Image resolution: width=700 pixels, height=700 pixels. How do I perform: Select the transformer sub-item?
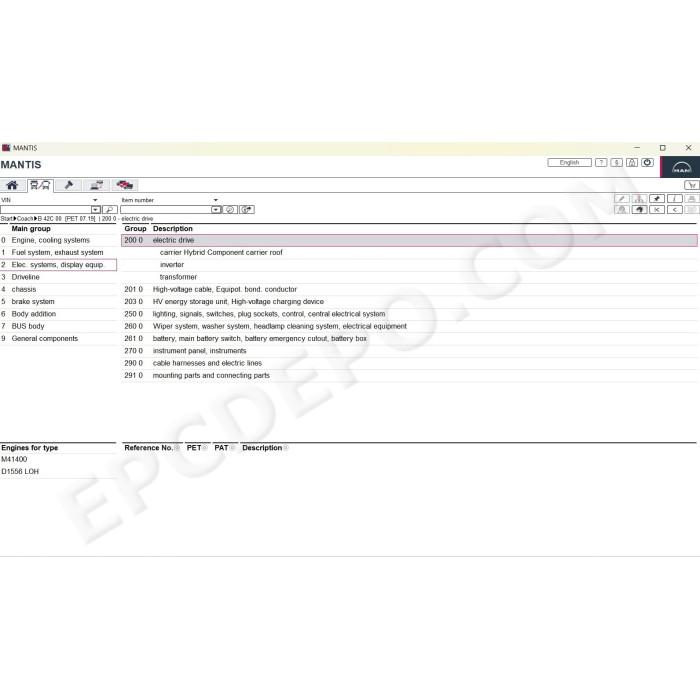409,277
